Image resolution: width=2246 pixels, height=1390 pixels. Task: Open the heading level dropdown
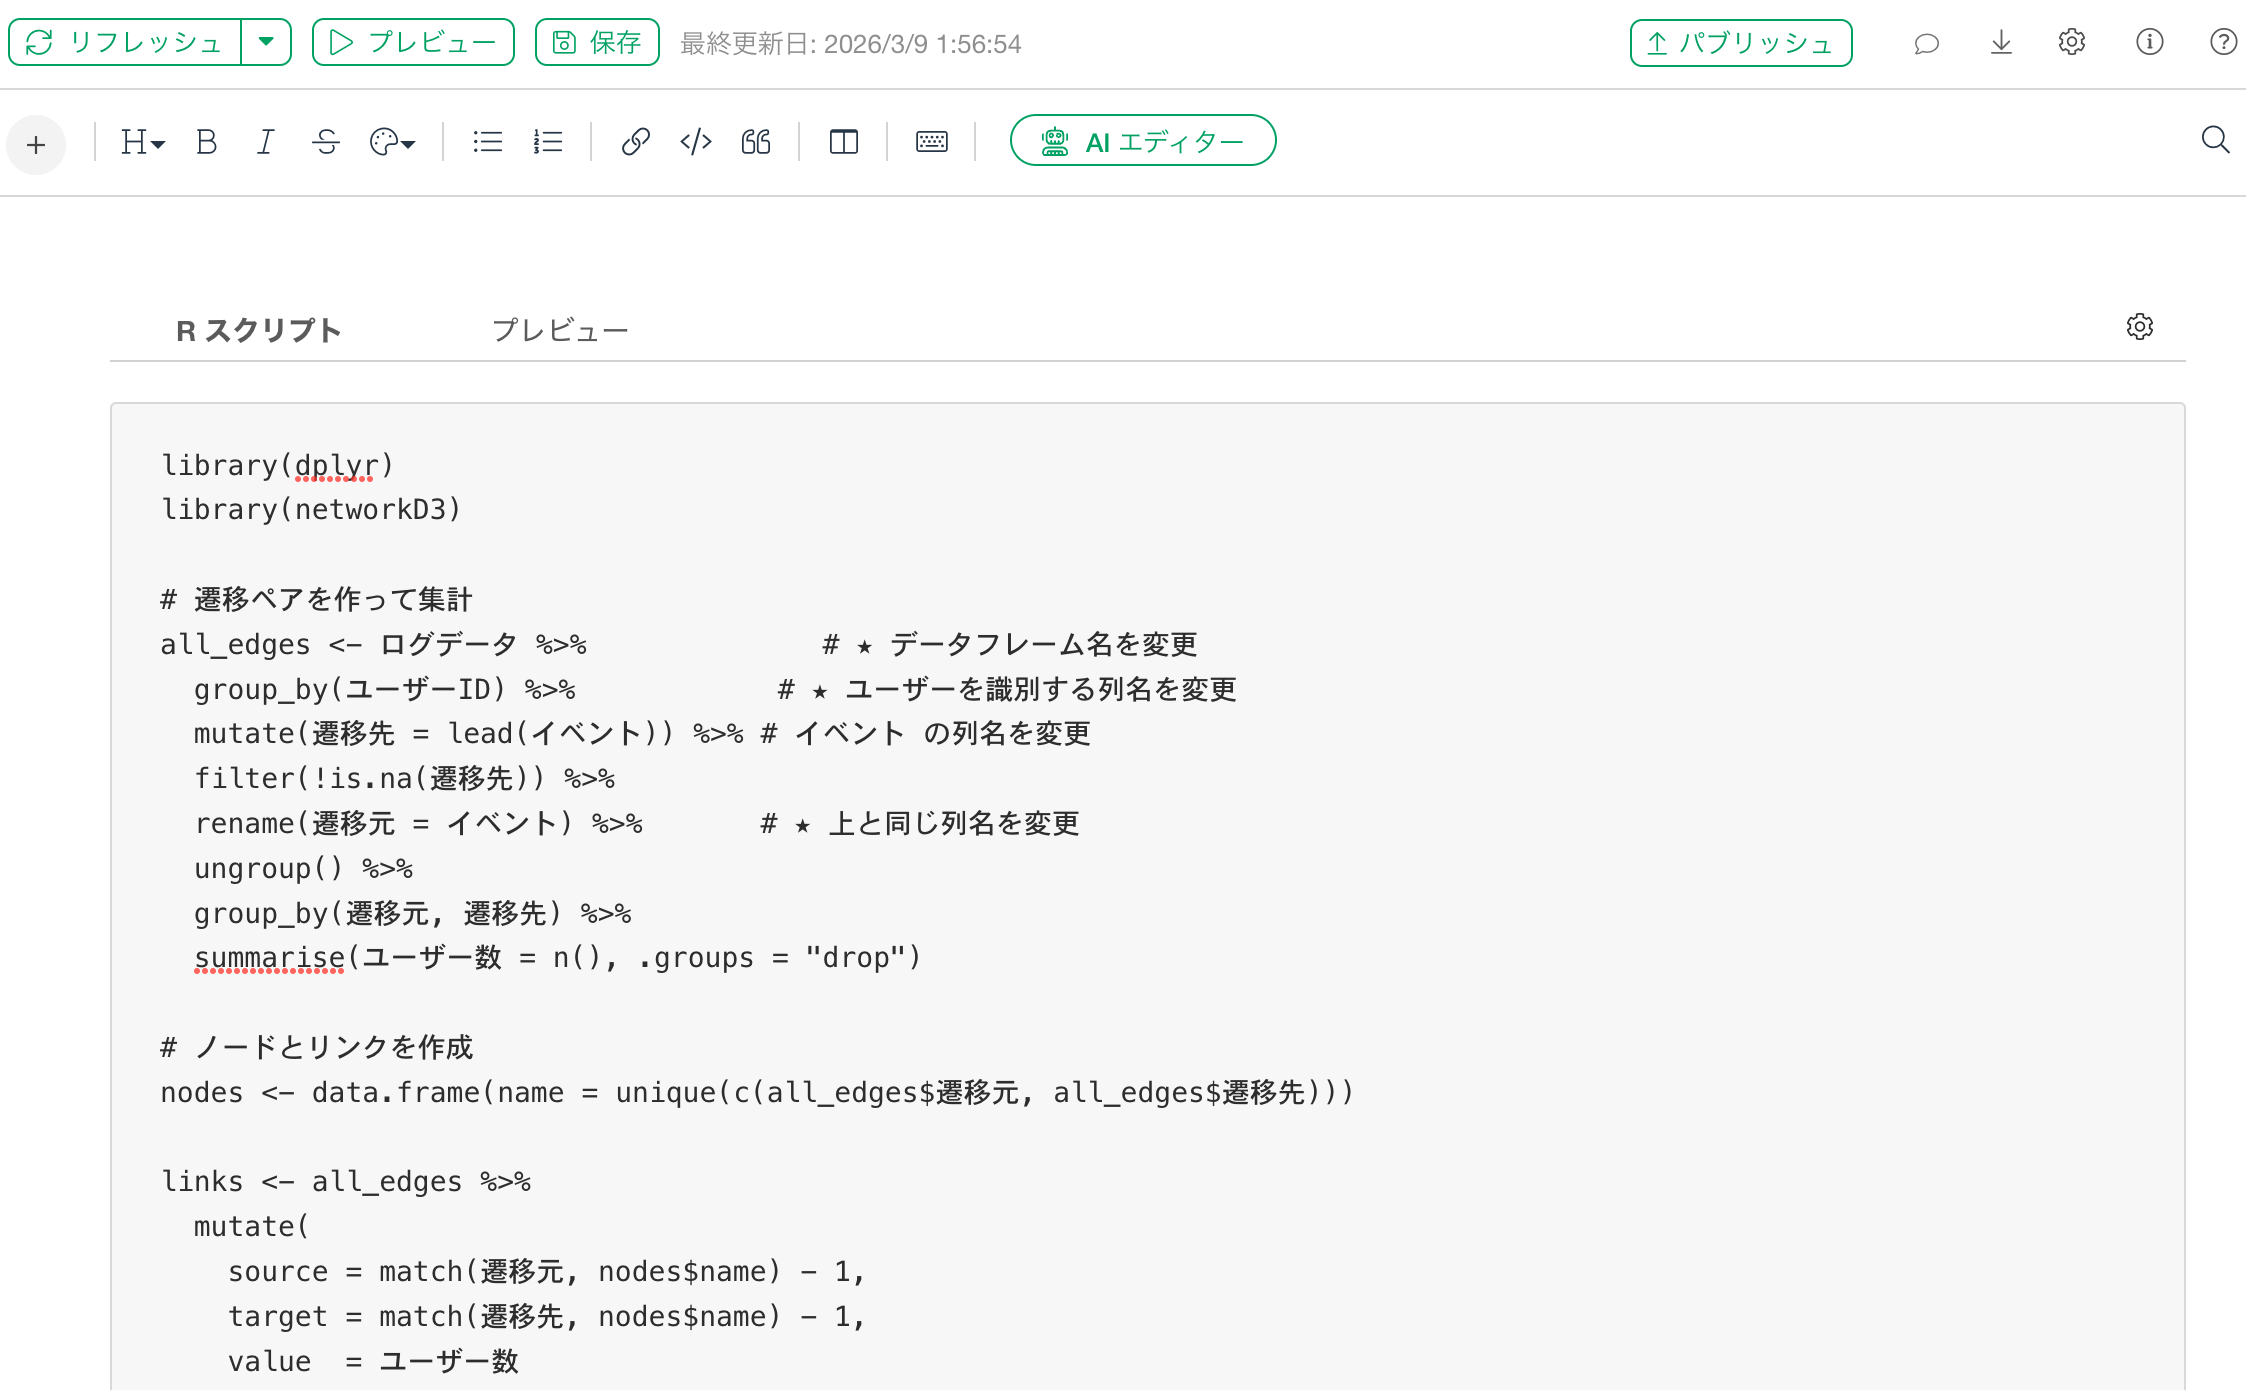click(x=142, y=142)
